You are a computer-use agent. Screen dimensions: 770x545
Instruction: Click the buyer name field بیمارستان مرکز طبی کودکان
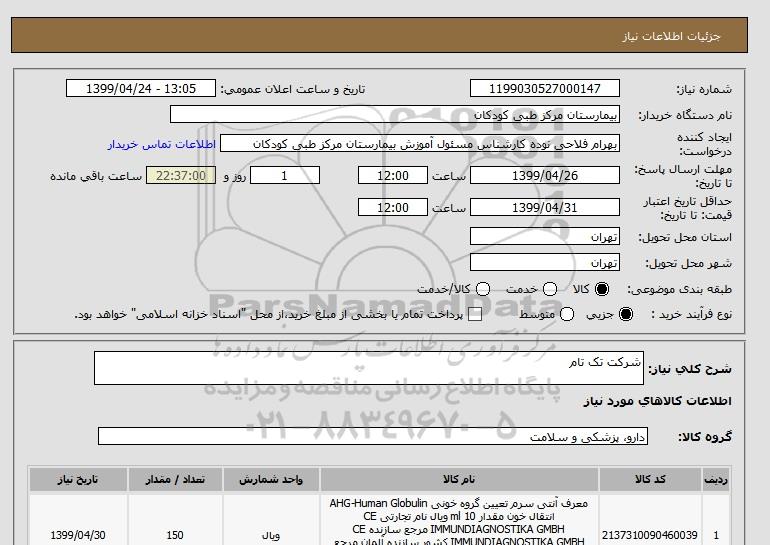click(395, 114)
